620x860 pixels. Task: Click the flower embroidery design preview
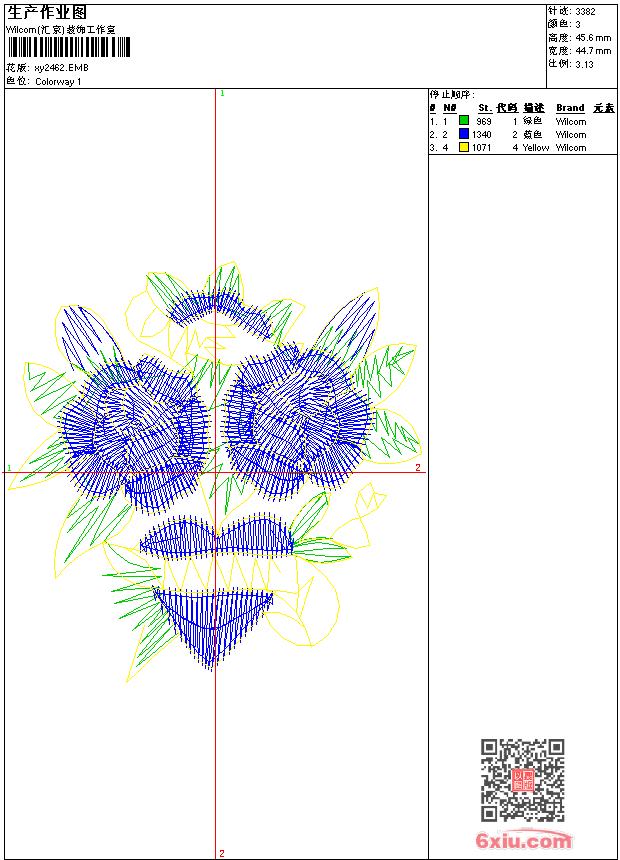coord(215,473)
